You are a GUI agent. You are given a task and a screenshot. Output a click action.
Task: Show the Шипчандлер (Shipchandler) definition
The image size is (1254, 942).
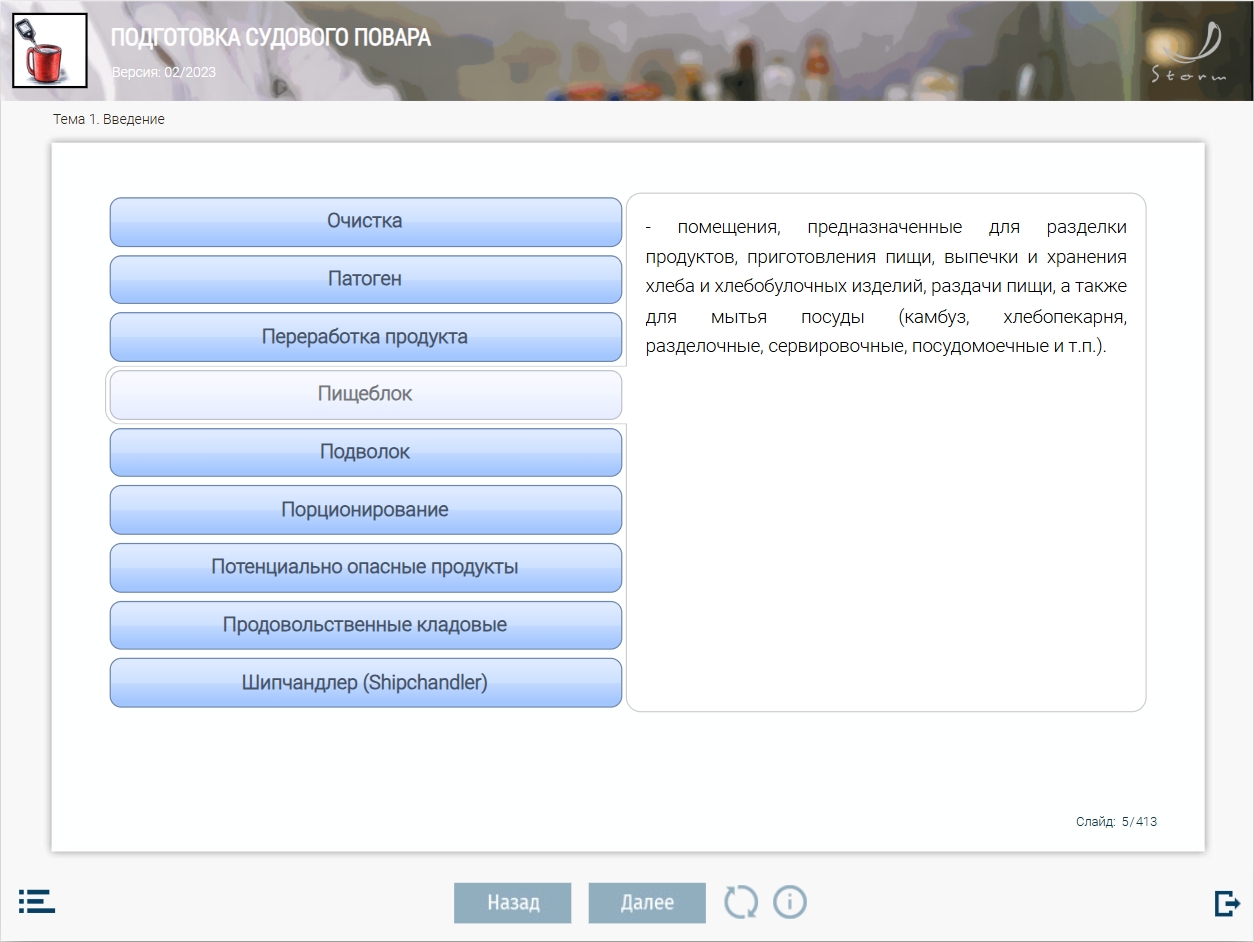pos(365,683)
